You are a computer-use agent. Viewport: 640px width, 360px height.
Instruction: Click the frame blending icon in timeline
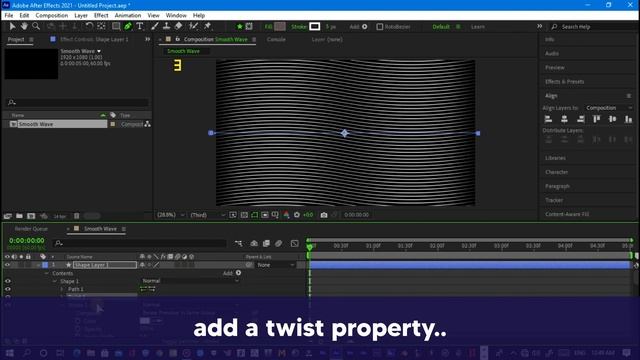click(x=266, y=243)
